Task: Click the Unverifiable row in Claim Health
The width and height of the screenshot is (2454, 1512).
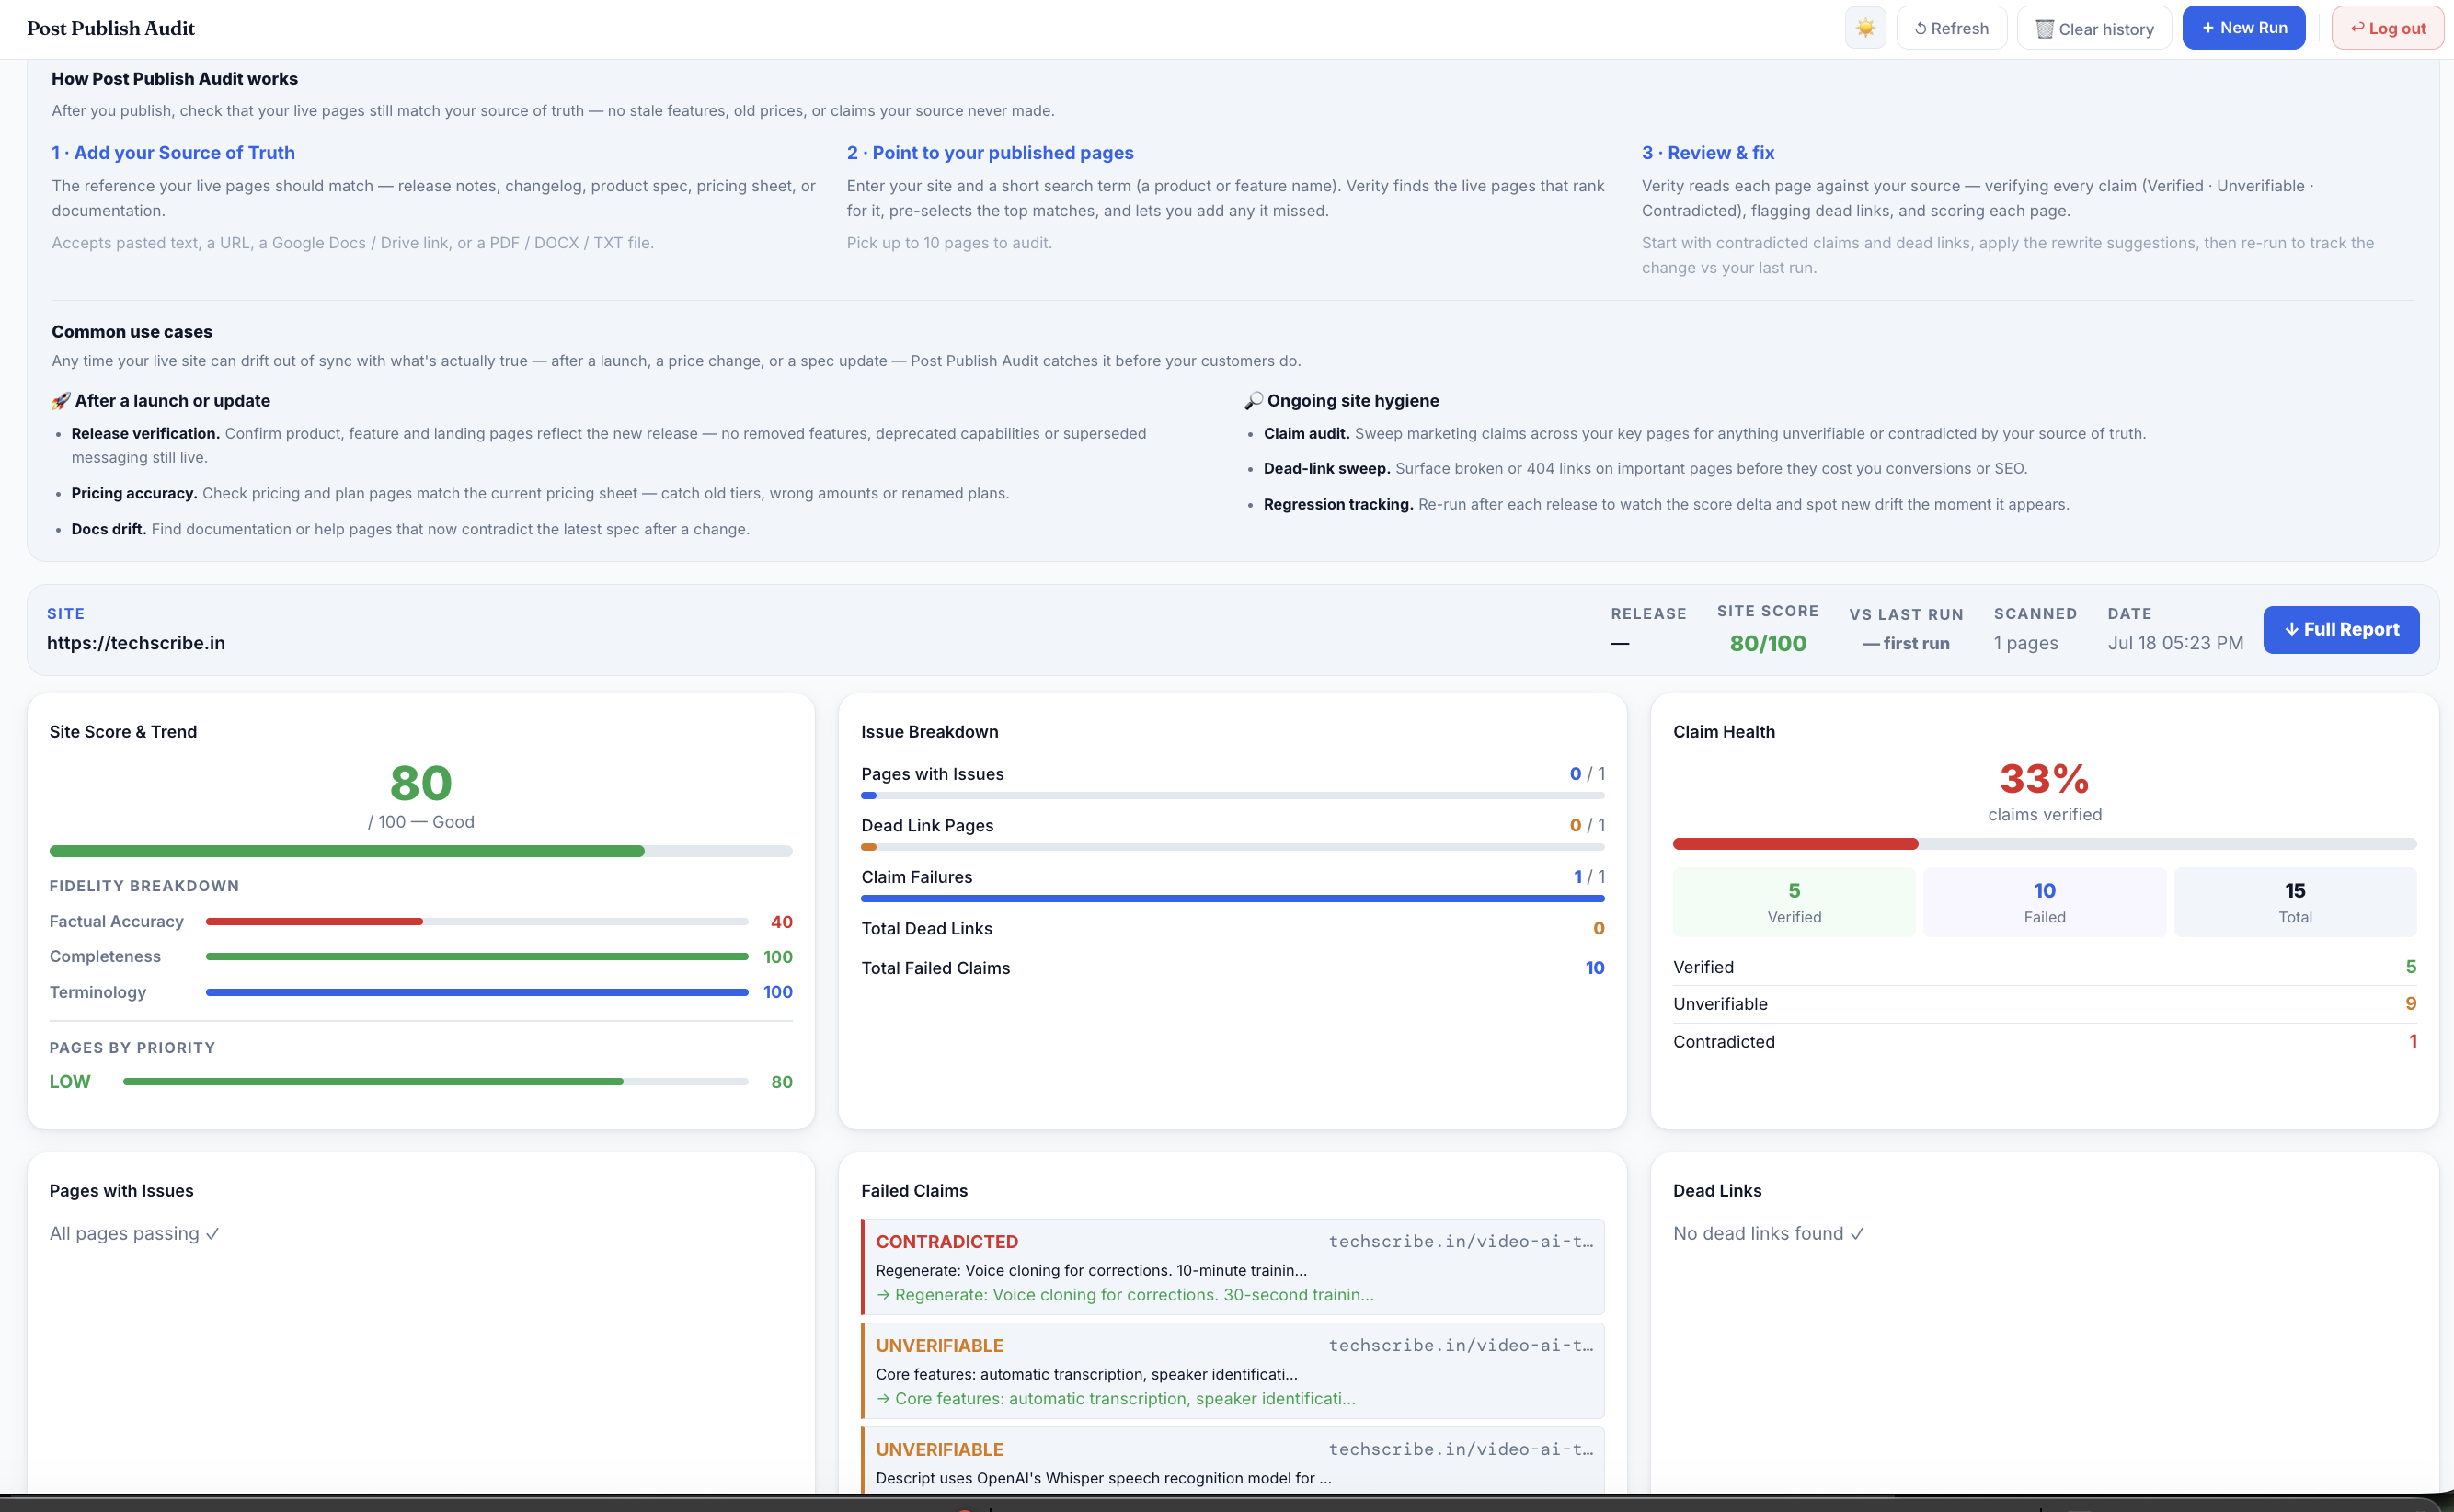Action: tap(2044, 1003)
